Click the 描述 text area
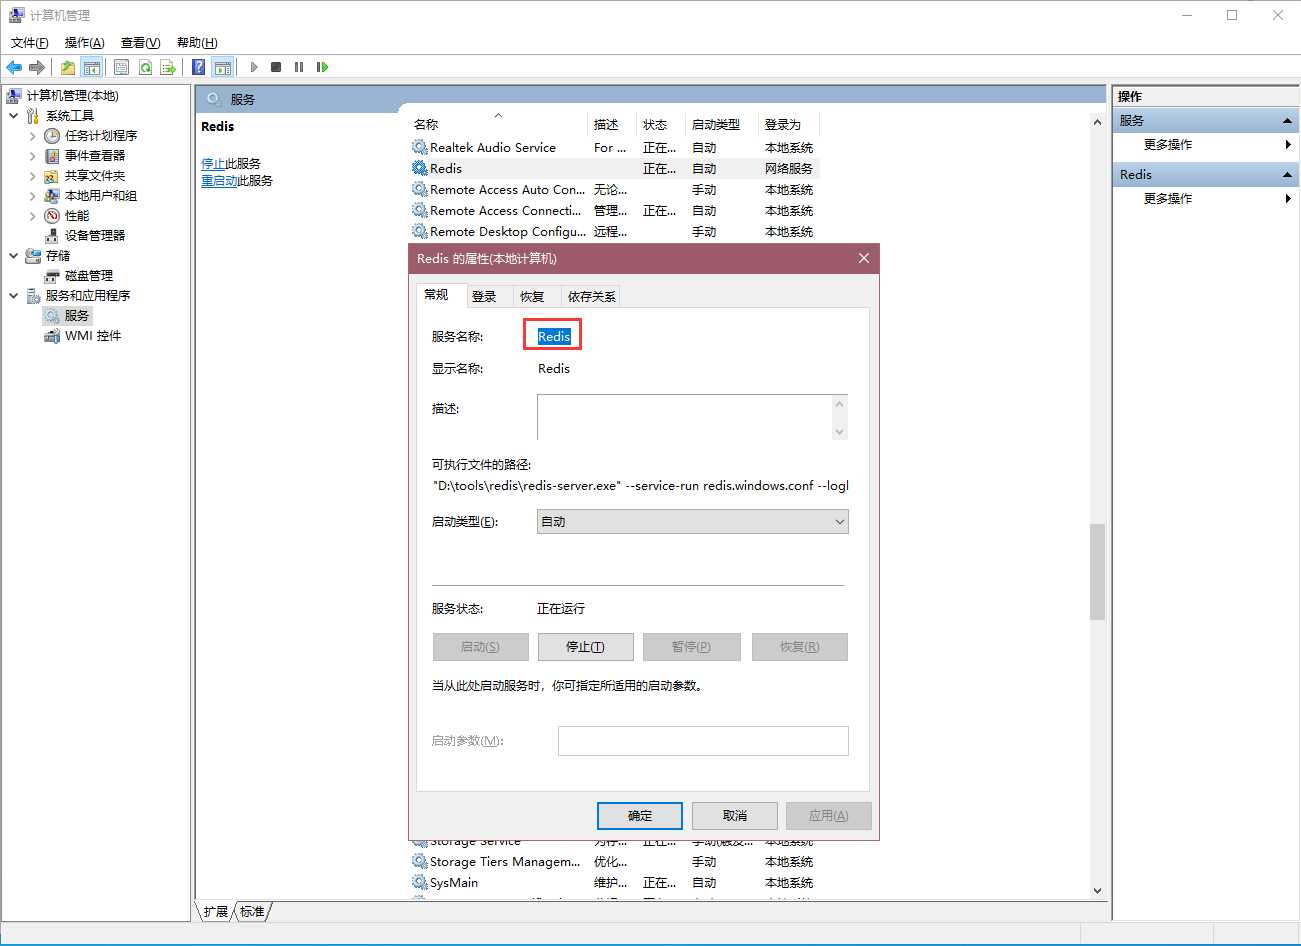Viewport: 1301px width, 946px height. click(x=692, y=417)
